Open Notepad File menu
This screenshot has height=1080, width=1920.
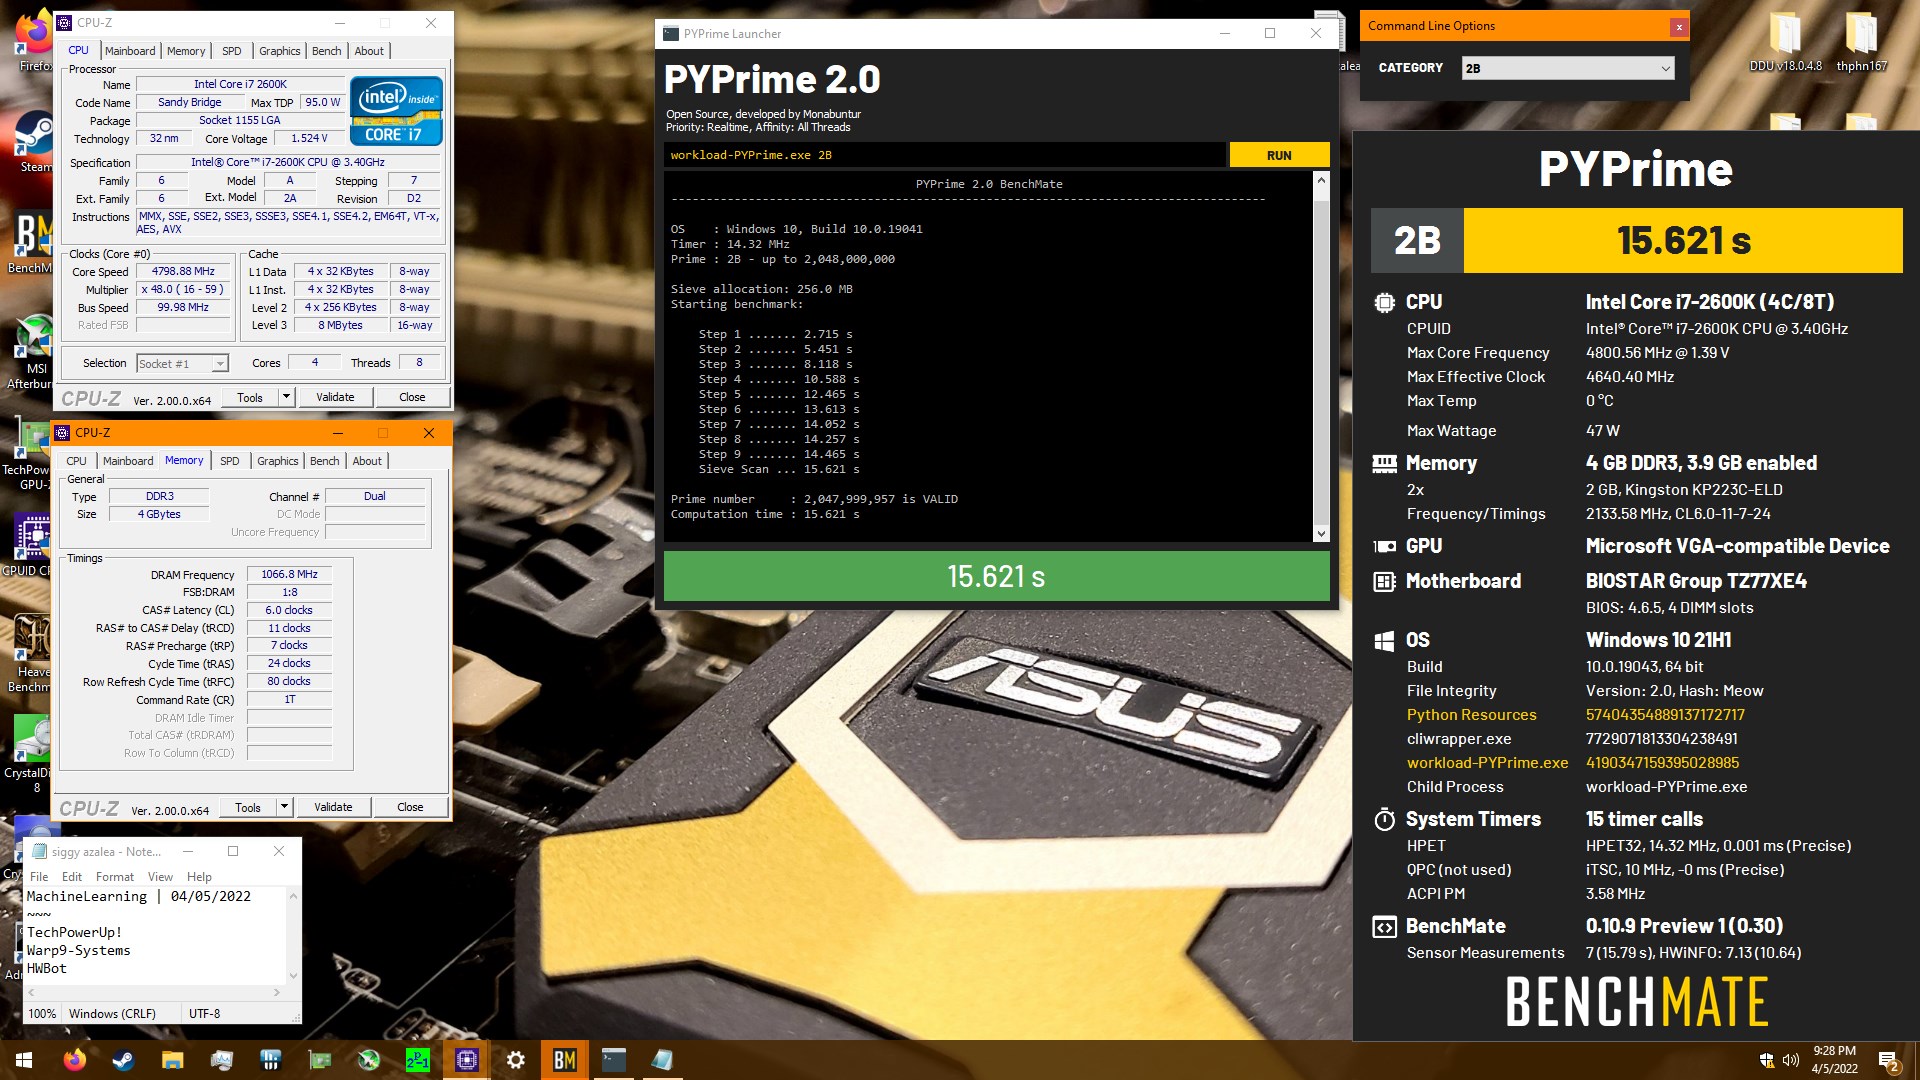39,877
